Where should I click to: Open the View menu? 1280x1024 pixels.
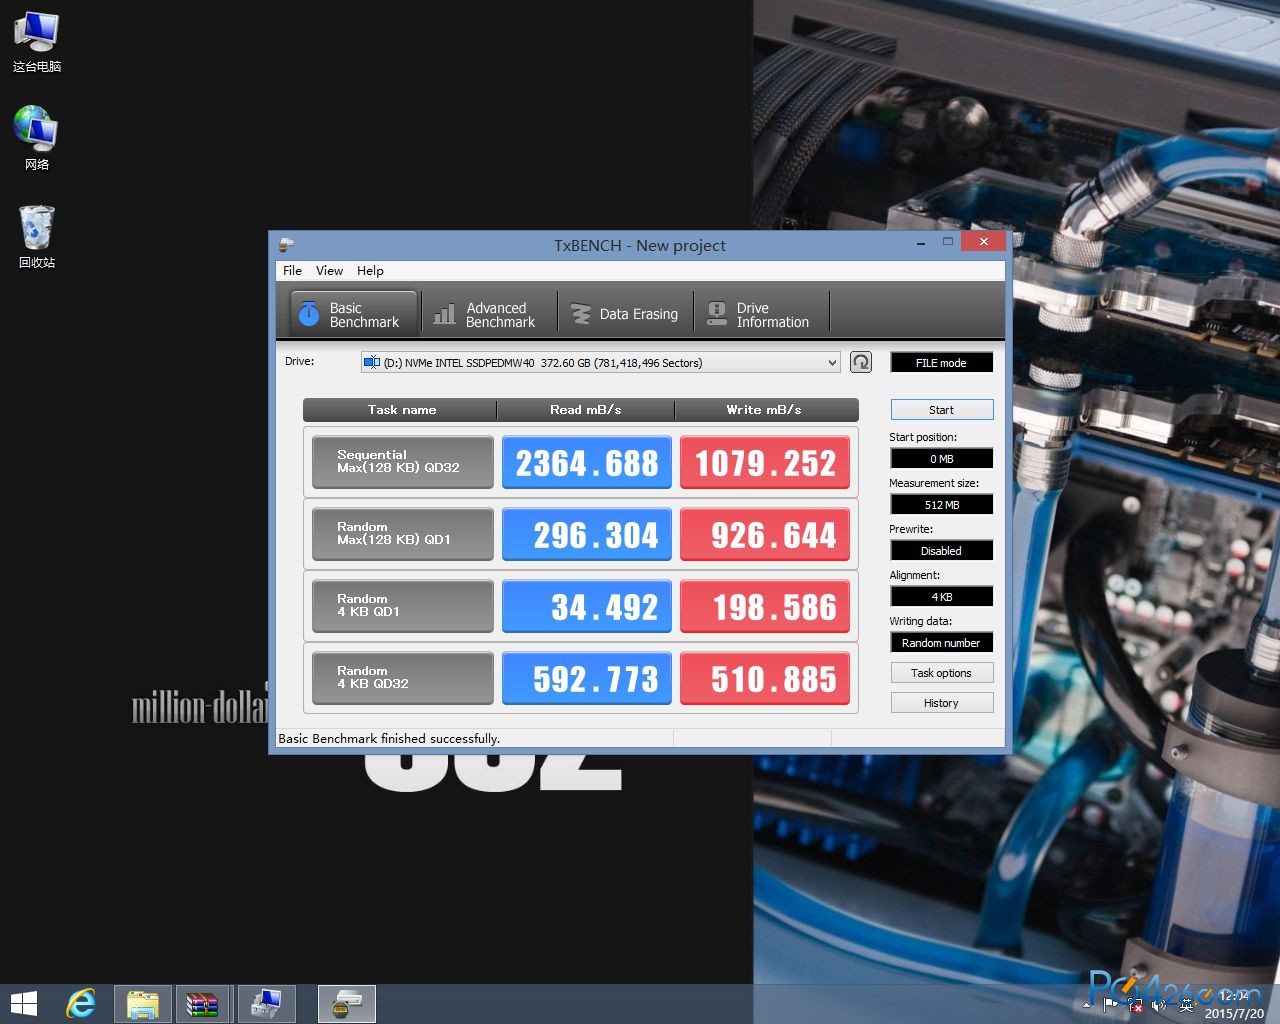[329, 270]
